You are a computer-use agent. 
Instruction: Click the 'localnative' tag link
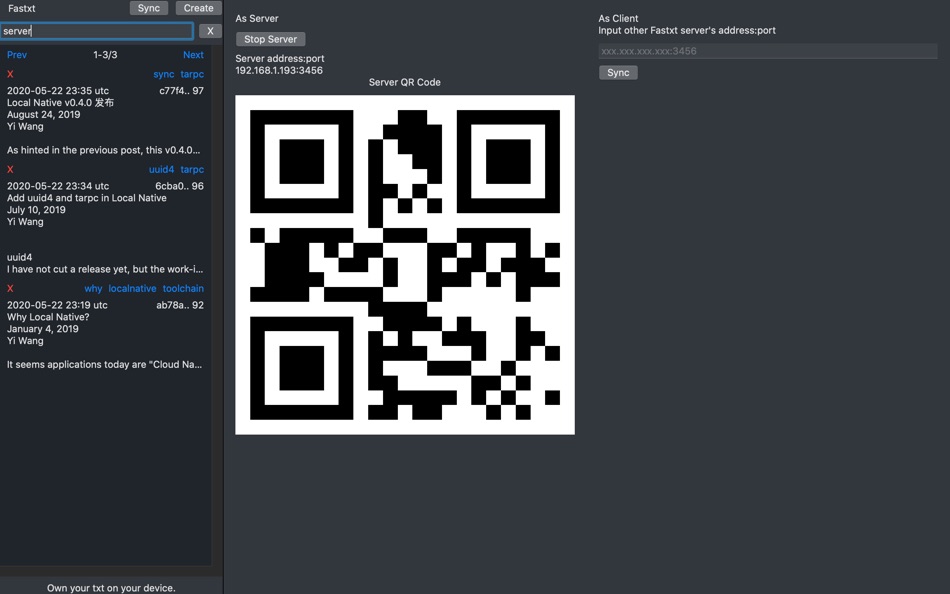[132, 289]
